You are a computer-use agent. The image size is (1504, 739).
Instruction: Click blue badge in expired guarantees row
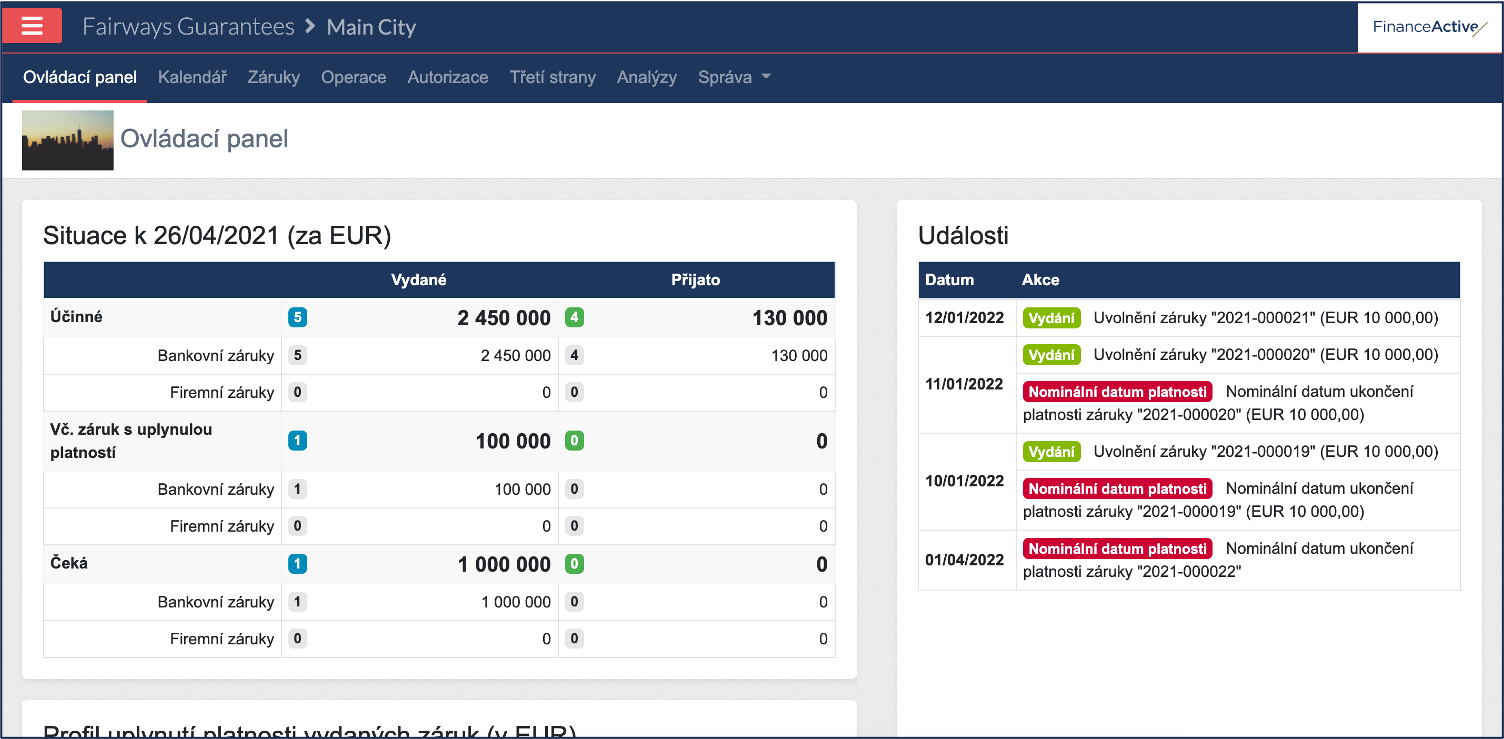coord(297,441)
